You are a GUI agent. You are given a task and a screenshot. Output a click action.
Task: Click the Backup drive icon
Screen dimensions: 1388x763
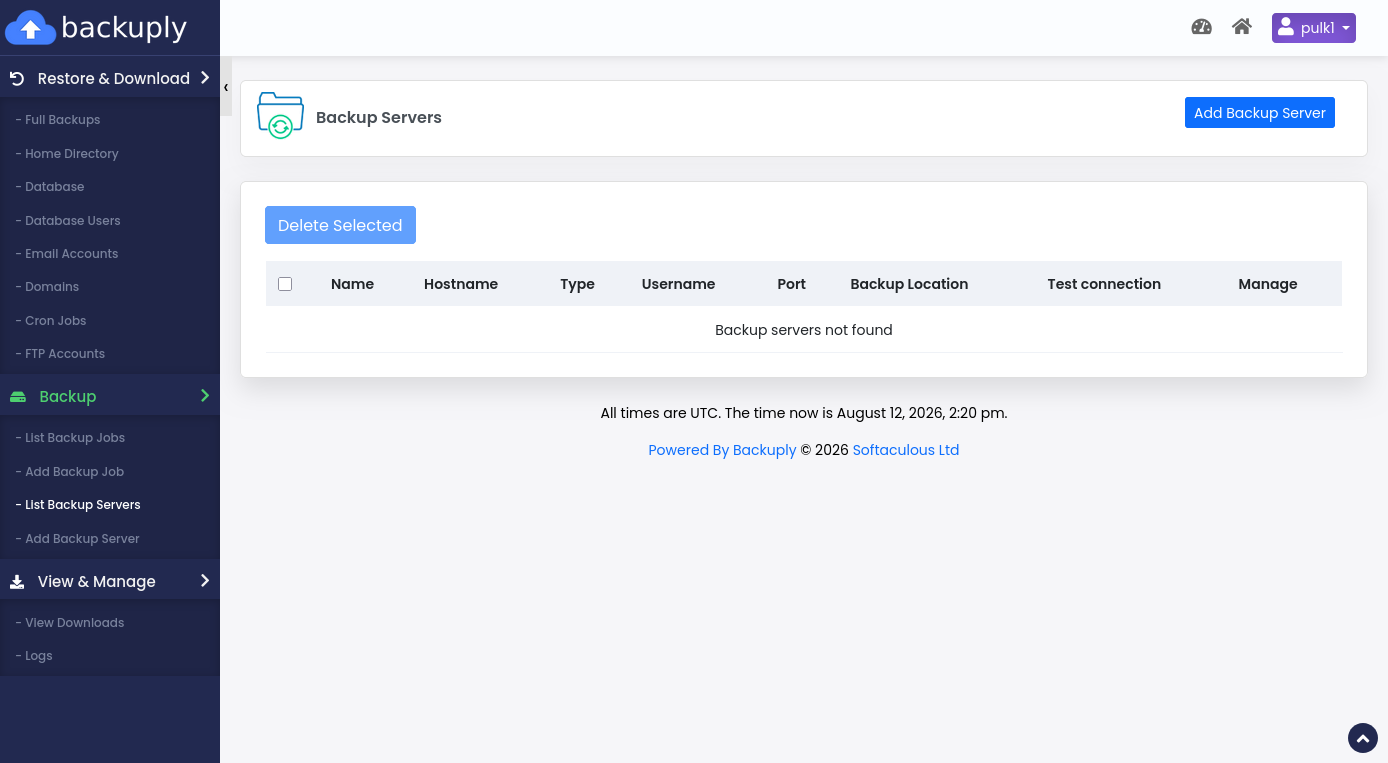pyautogui.click(x=18, y=397)
